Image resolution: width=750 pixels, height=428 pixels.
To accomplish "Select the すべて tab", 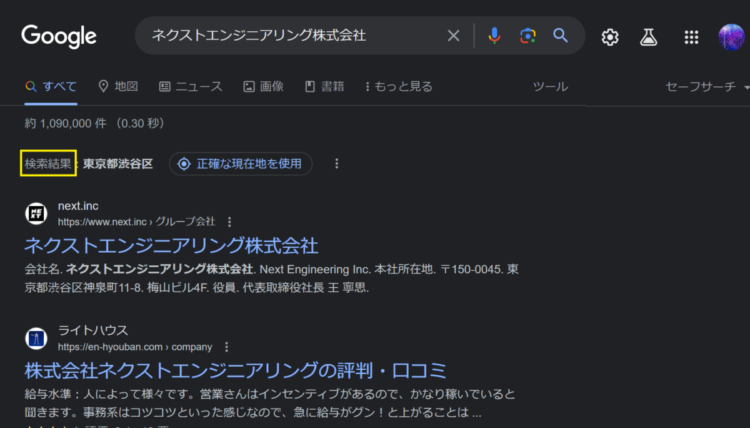I will (x=51, y=87).
